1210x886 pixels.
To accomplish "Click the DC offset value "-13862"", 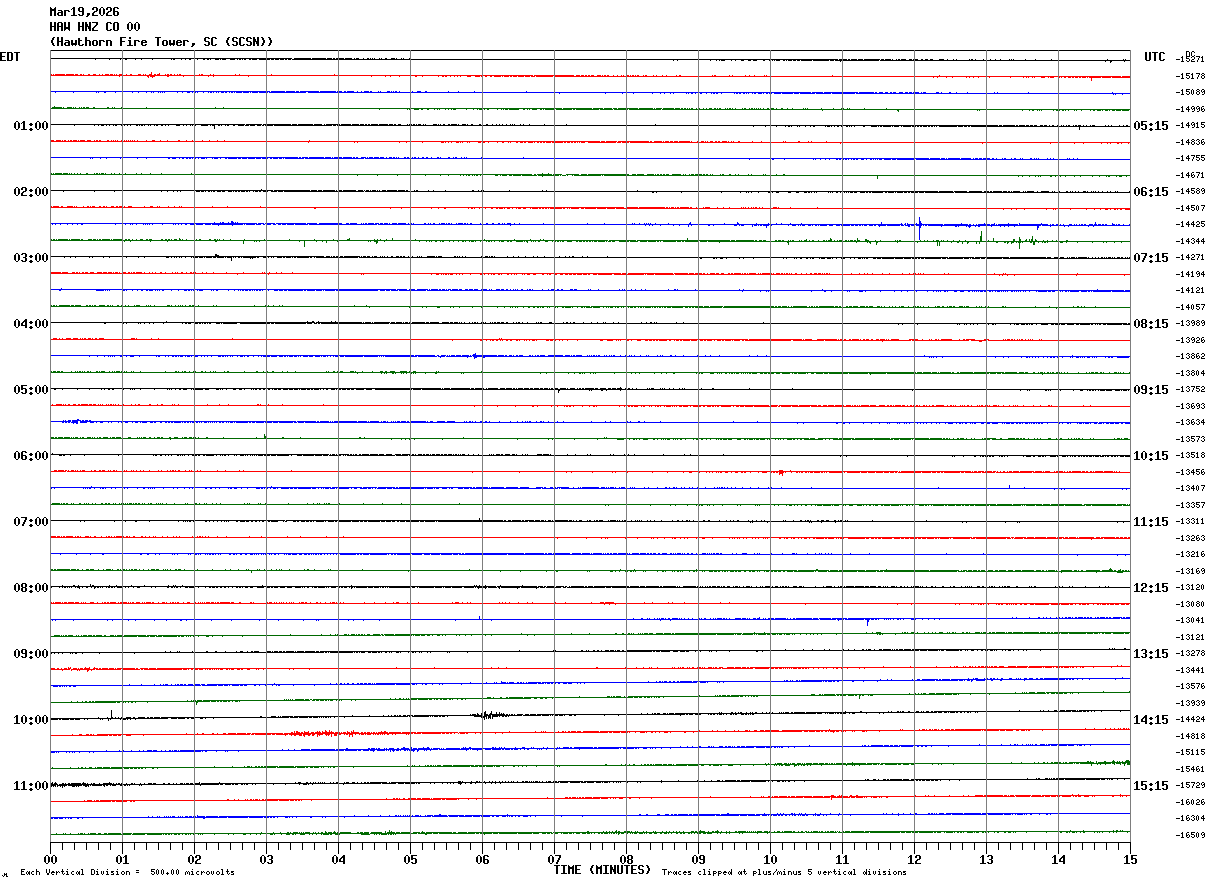I will click(x=1190, y=357).
